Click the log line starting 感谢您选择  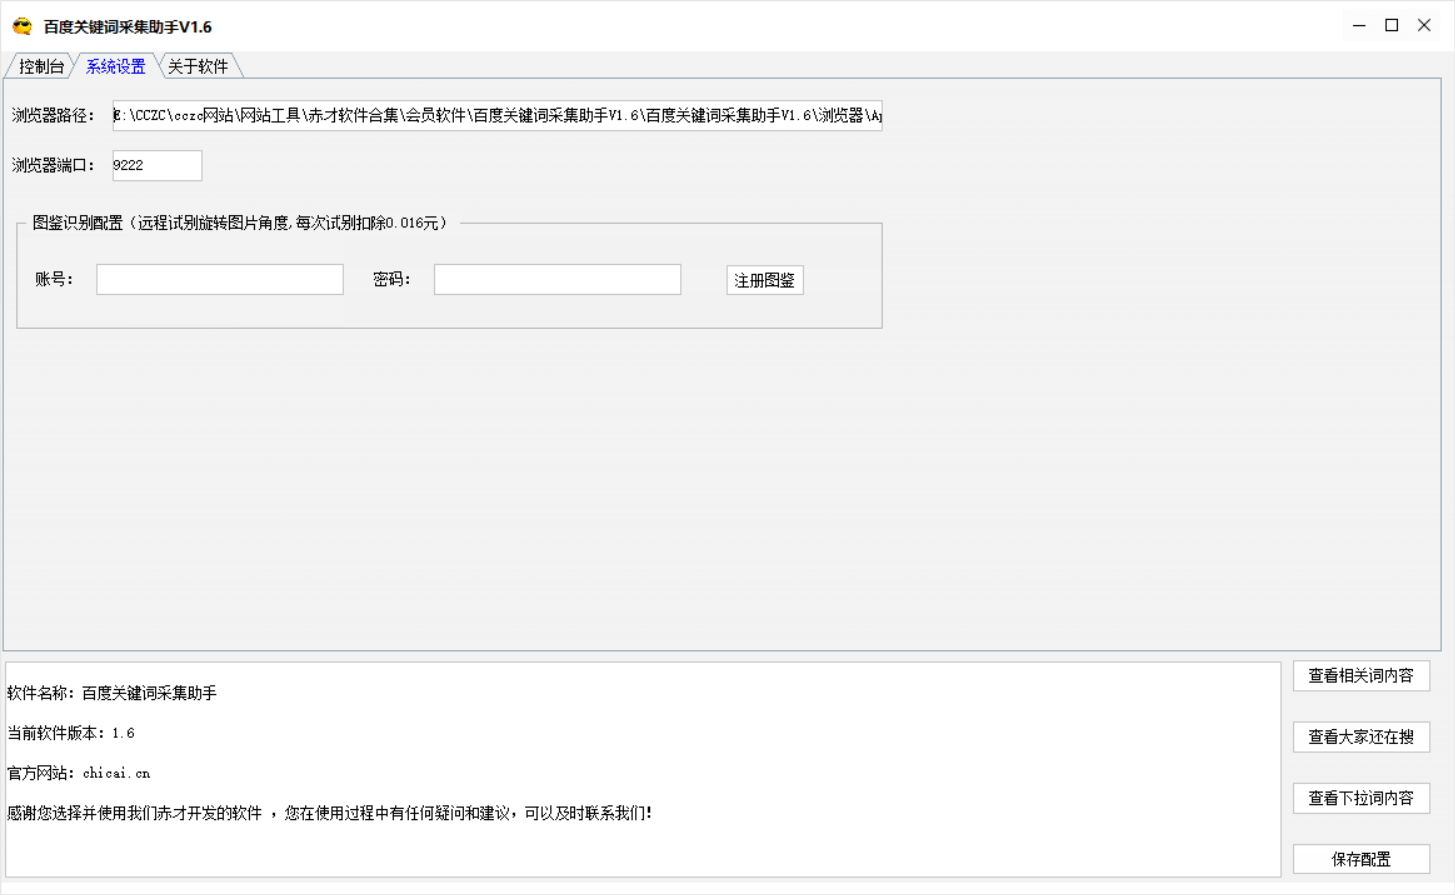[330, 813]
